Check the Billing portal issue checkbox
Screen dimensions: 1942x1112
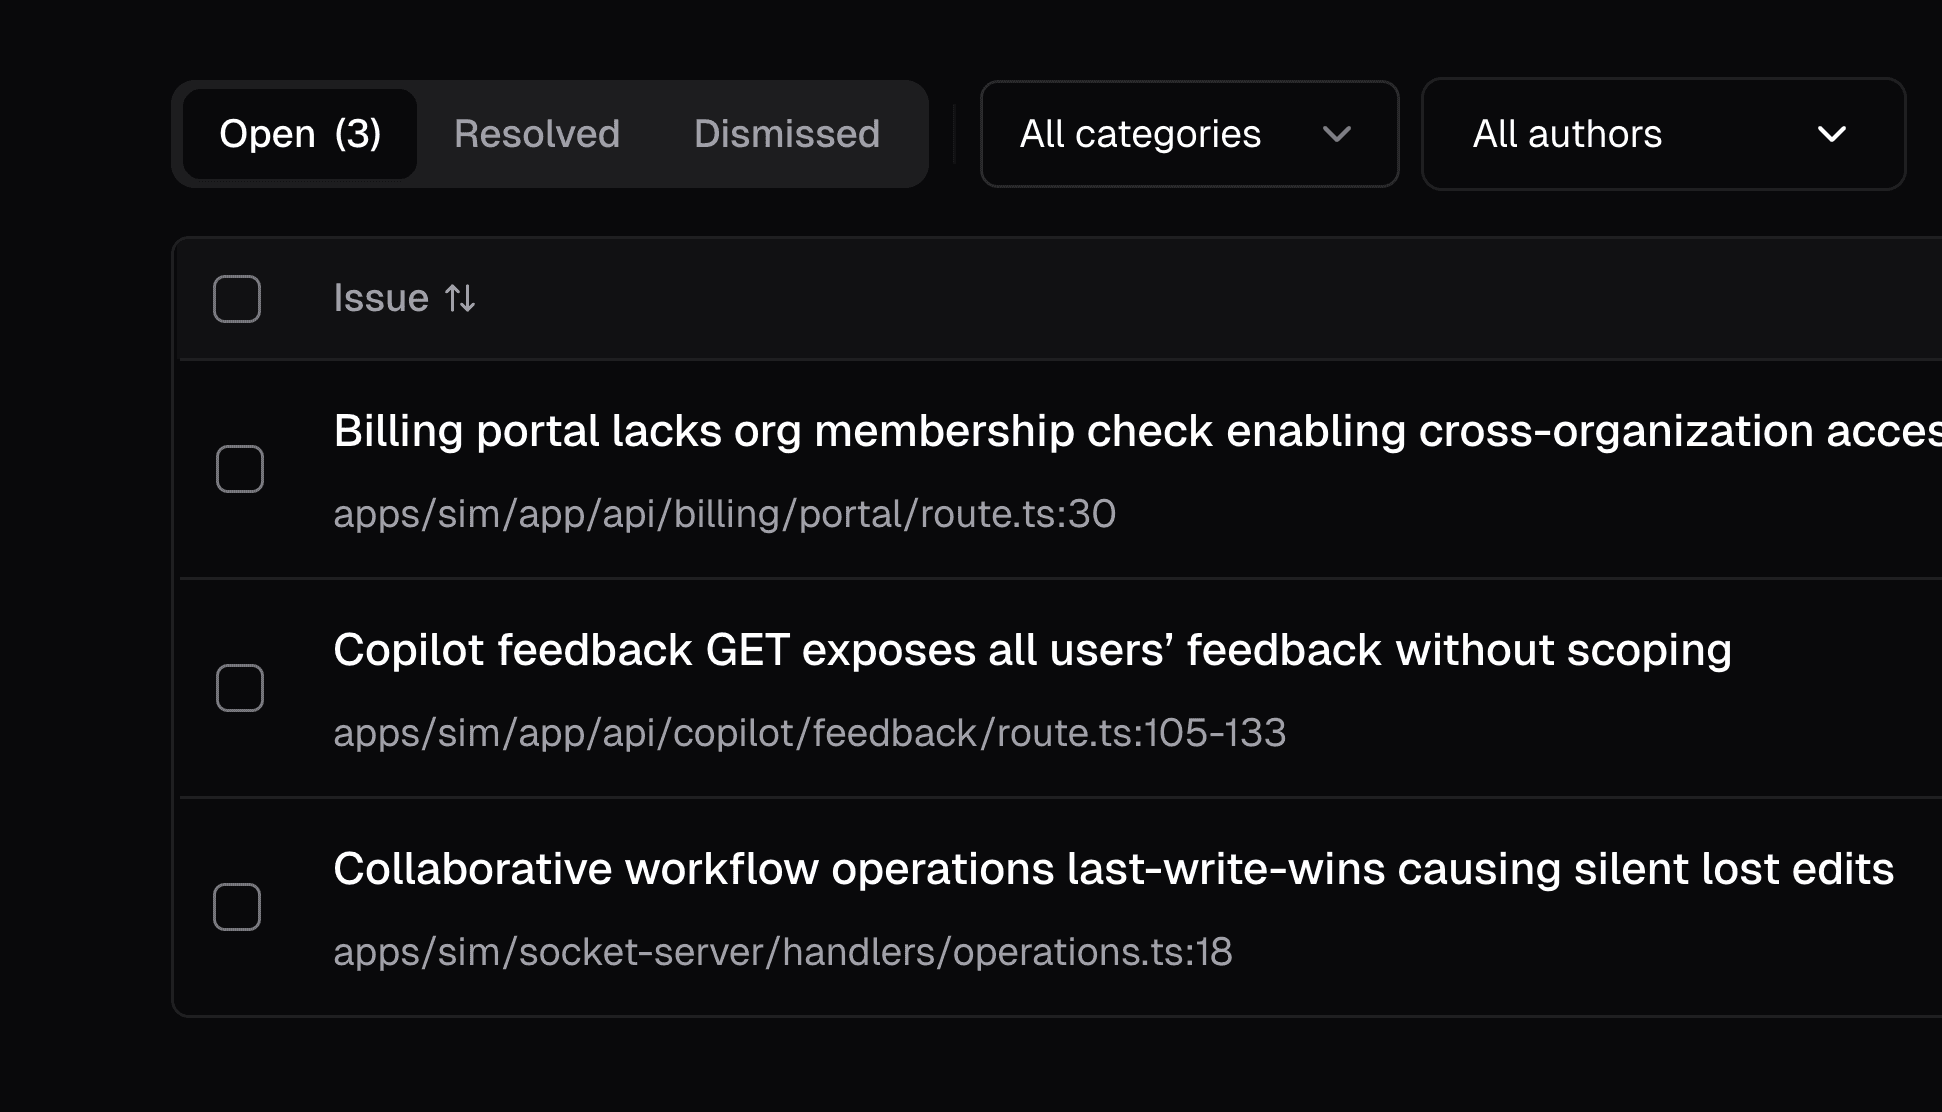[240, 469]
